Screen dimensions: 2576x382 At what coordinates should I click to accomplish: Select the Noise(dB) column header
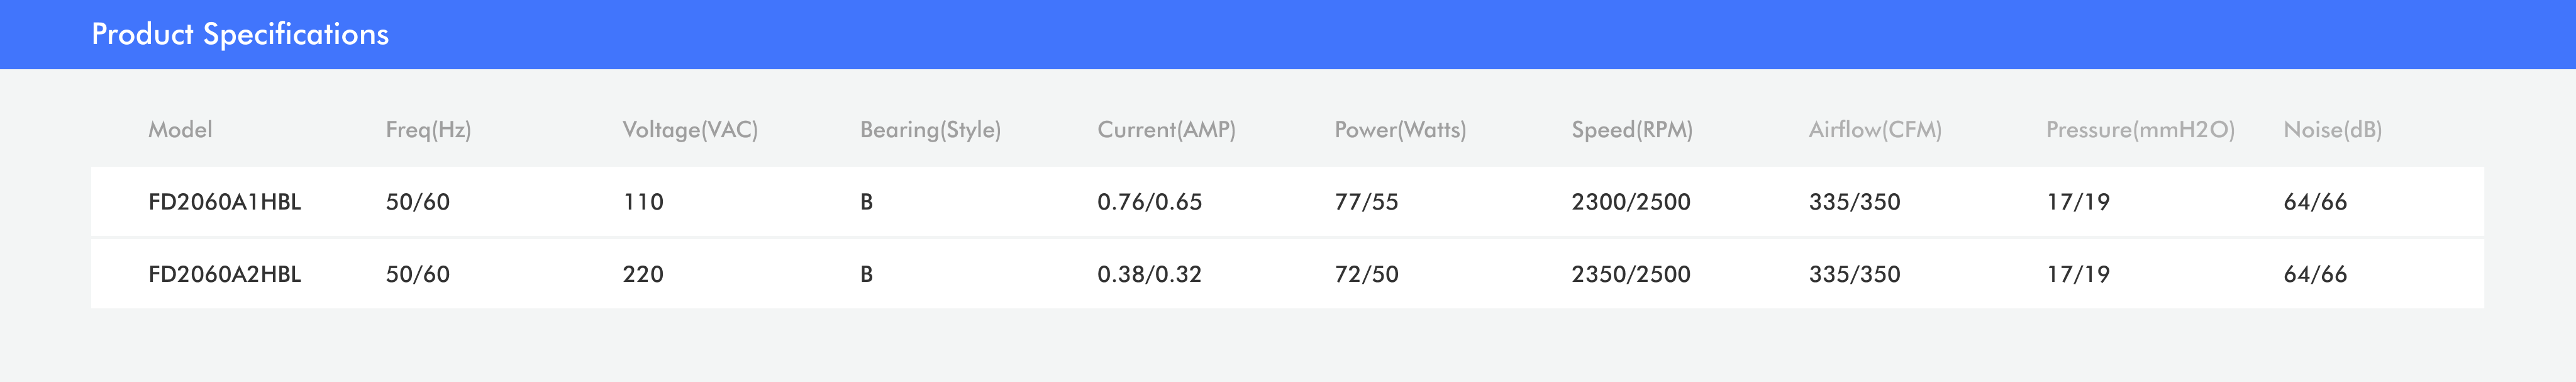click(x=2332, y=130)
